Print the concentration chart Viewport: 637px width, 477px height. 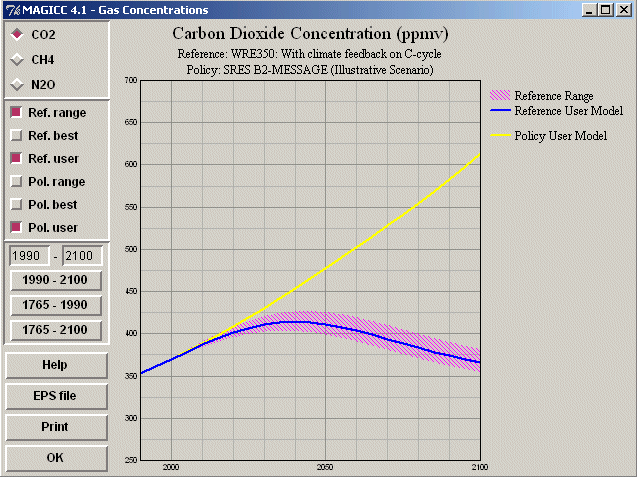[55, 426]
